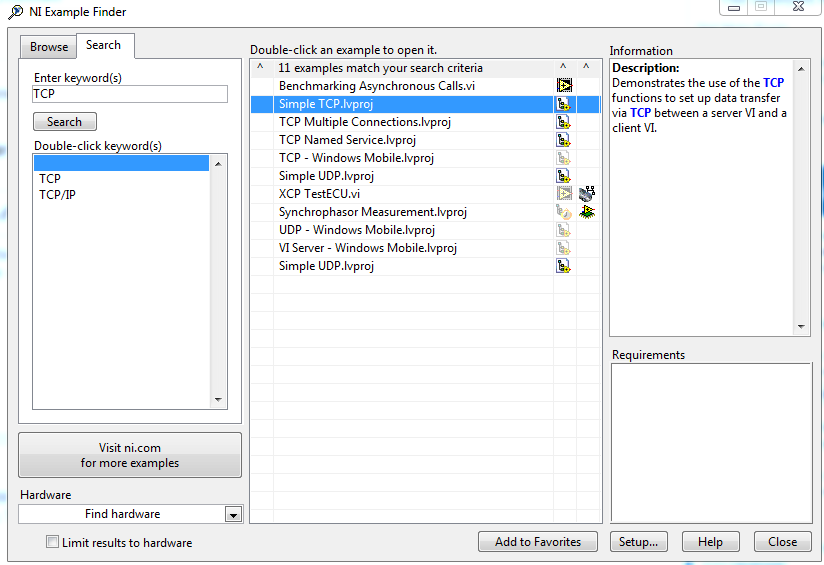Click the greyed icon beside UDP - Windows Mobile.lvproj
This screenshot has height=565, width=824.
click(x=563, y=230)
